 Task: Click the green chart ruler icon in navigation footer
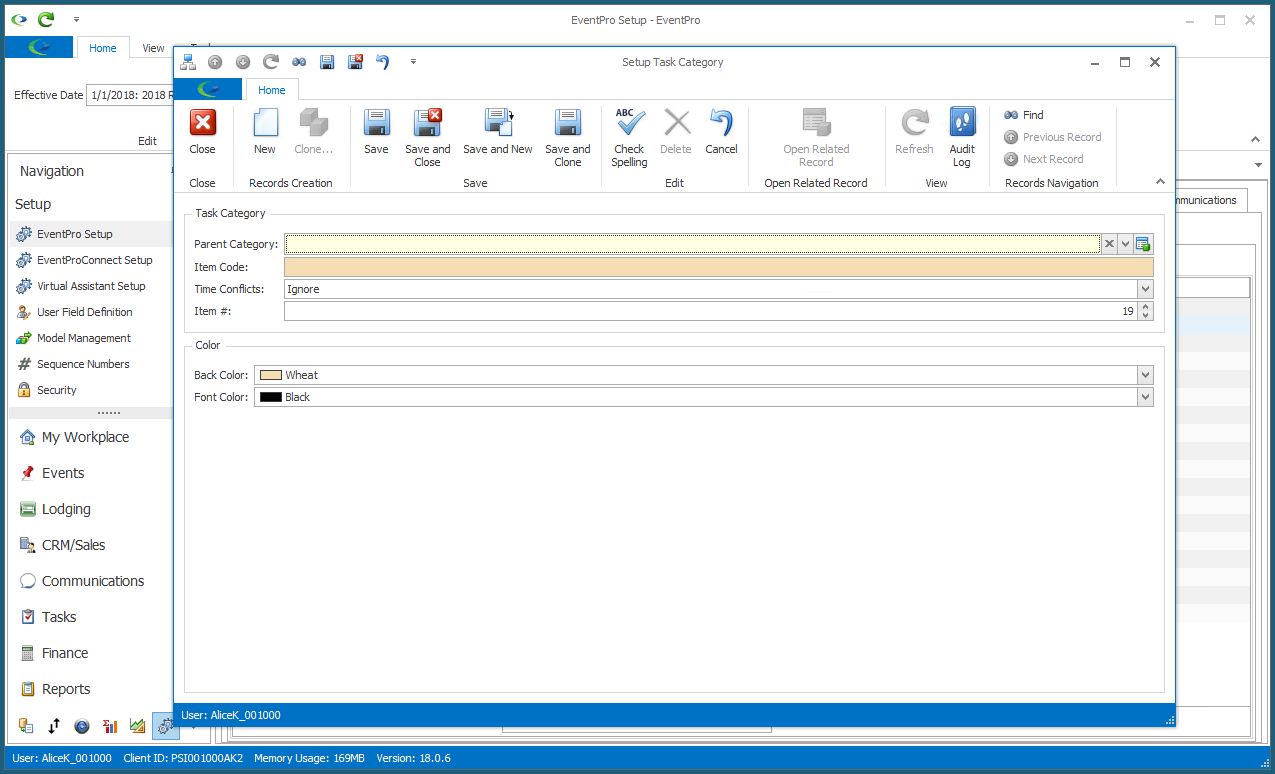point(138,726)
